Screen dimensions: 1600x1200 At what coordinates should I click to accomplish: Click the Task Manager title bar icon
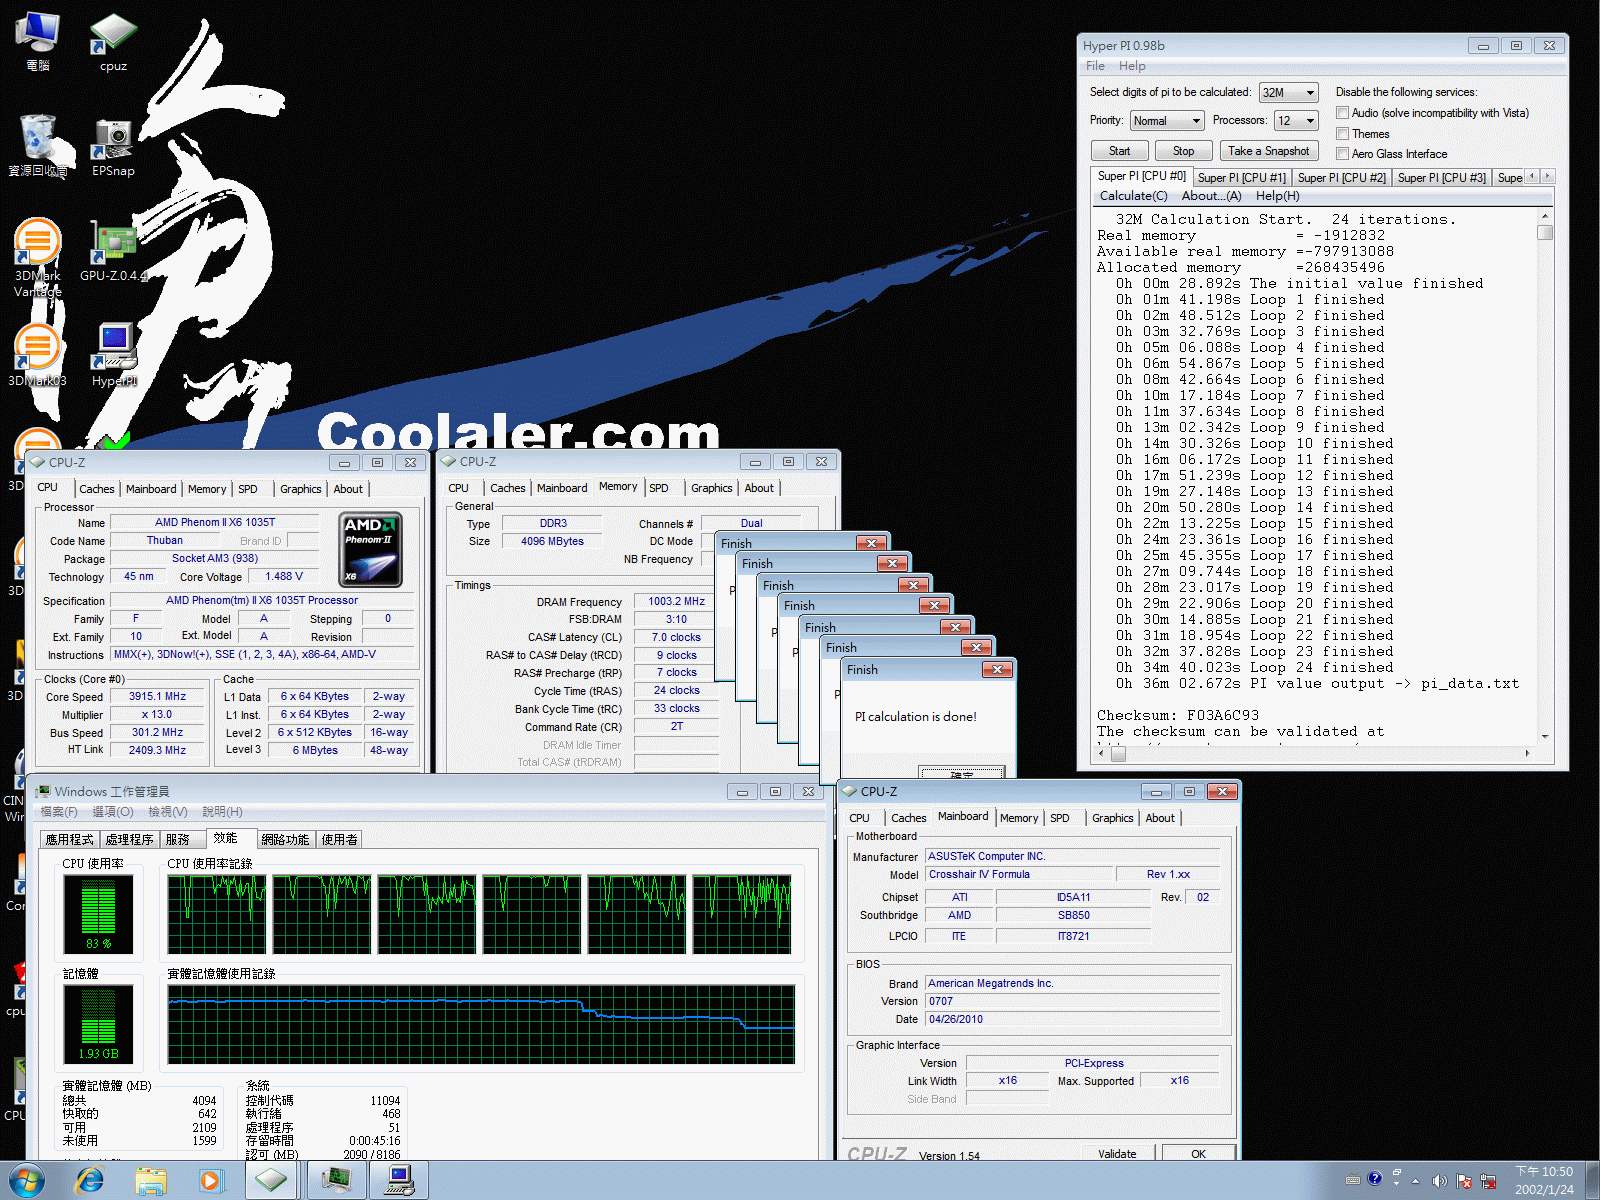[43, 791]
